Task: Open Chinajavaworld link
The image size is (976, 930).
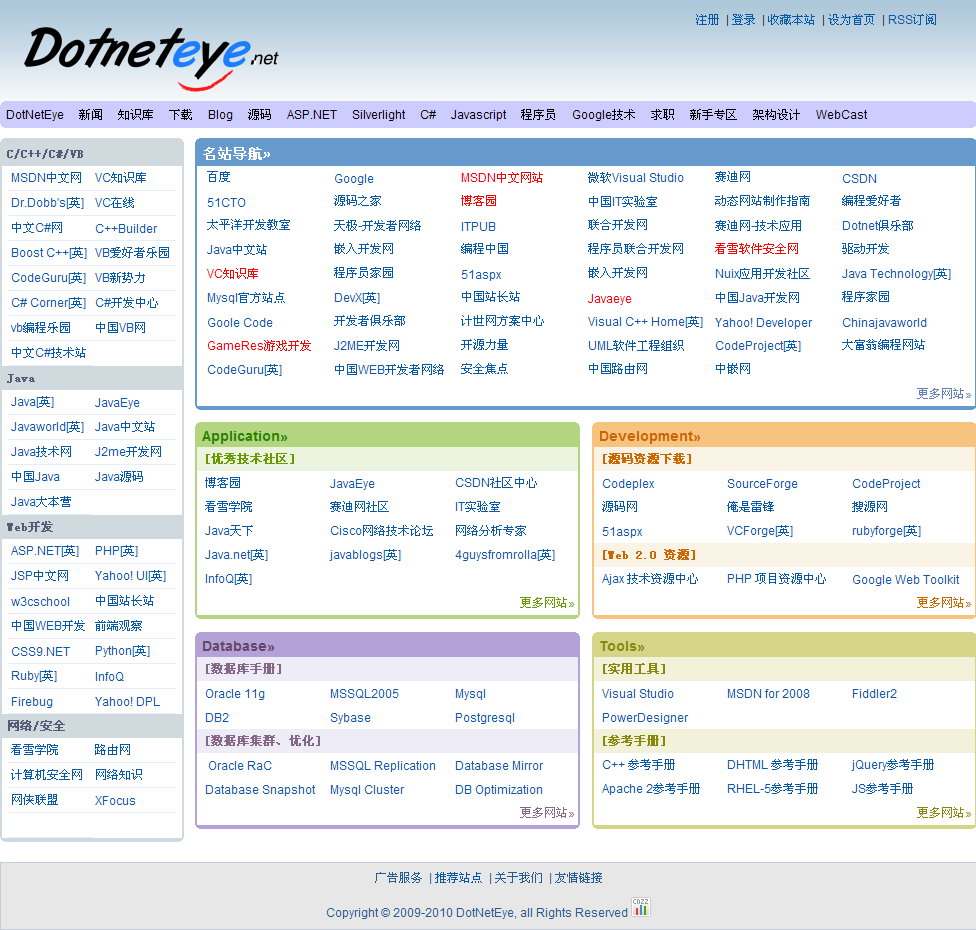Action: point(884,322)
